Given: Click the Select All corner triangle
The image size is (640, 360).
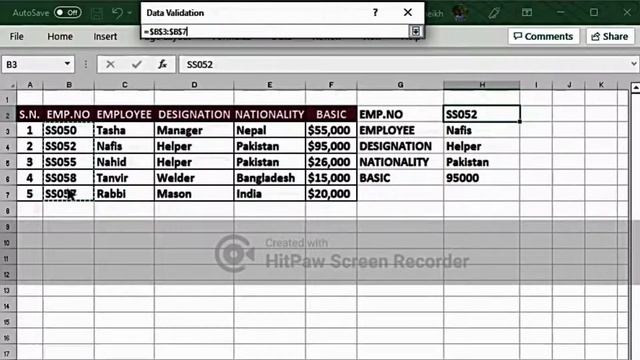Looking at the screenshot, I should (9, 85).
